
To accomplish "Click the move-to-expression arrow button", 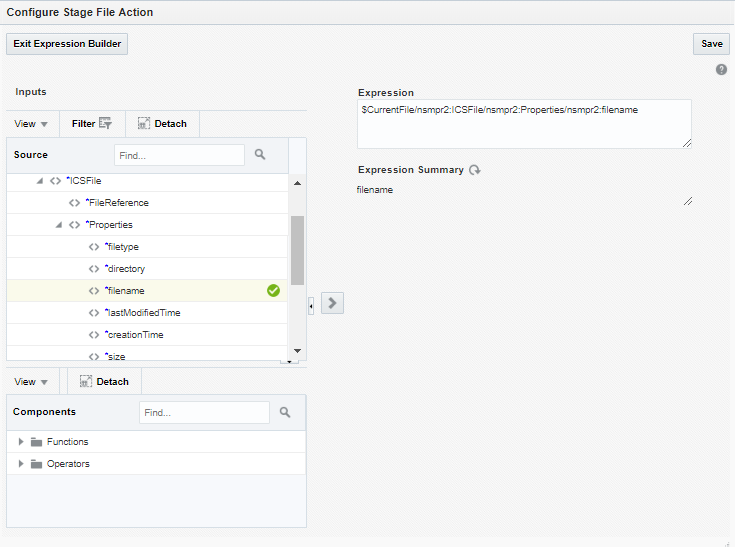I will [x=333, y=303].
